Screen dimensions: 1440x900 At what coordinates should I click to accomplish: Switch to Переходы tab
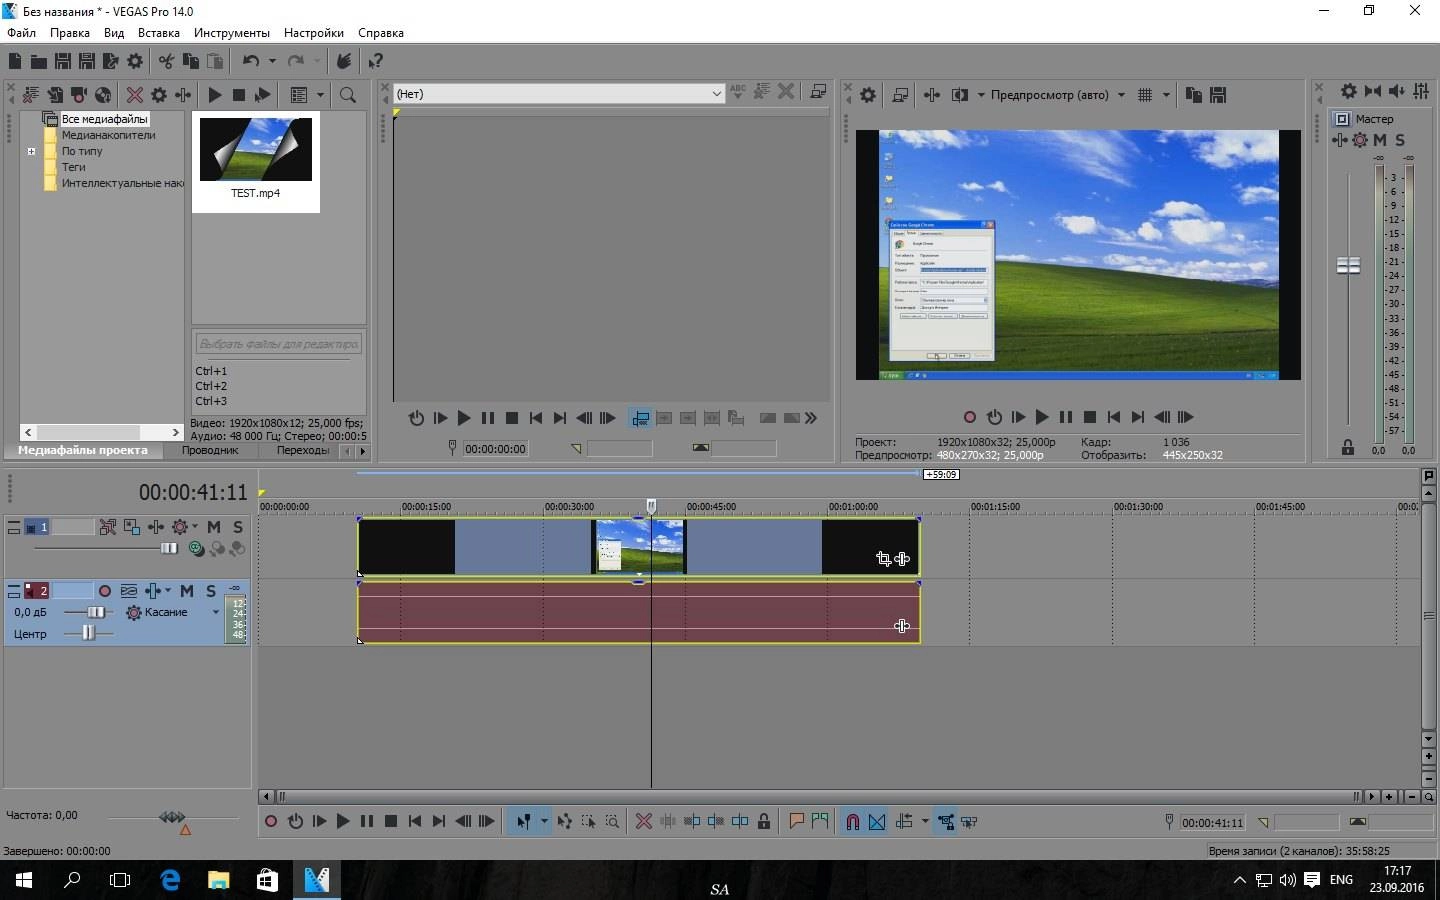click(303, 450)
